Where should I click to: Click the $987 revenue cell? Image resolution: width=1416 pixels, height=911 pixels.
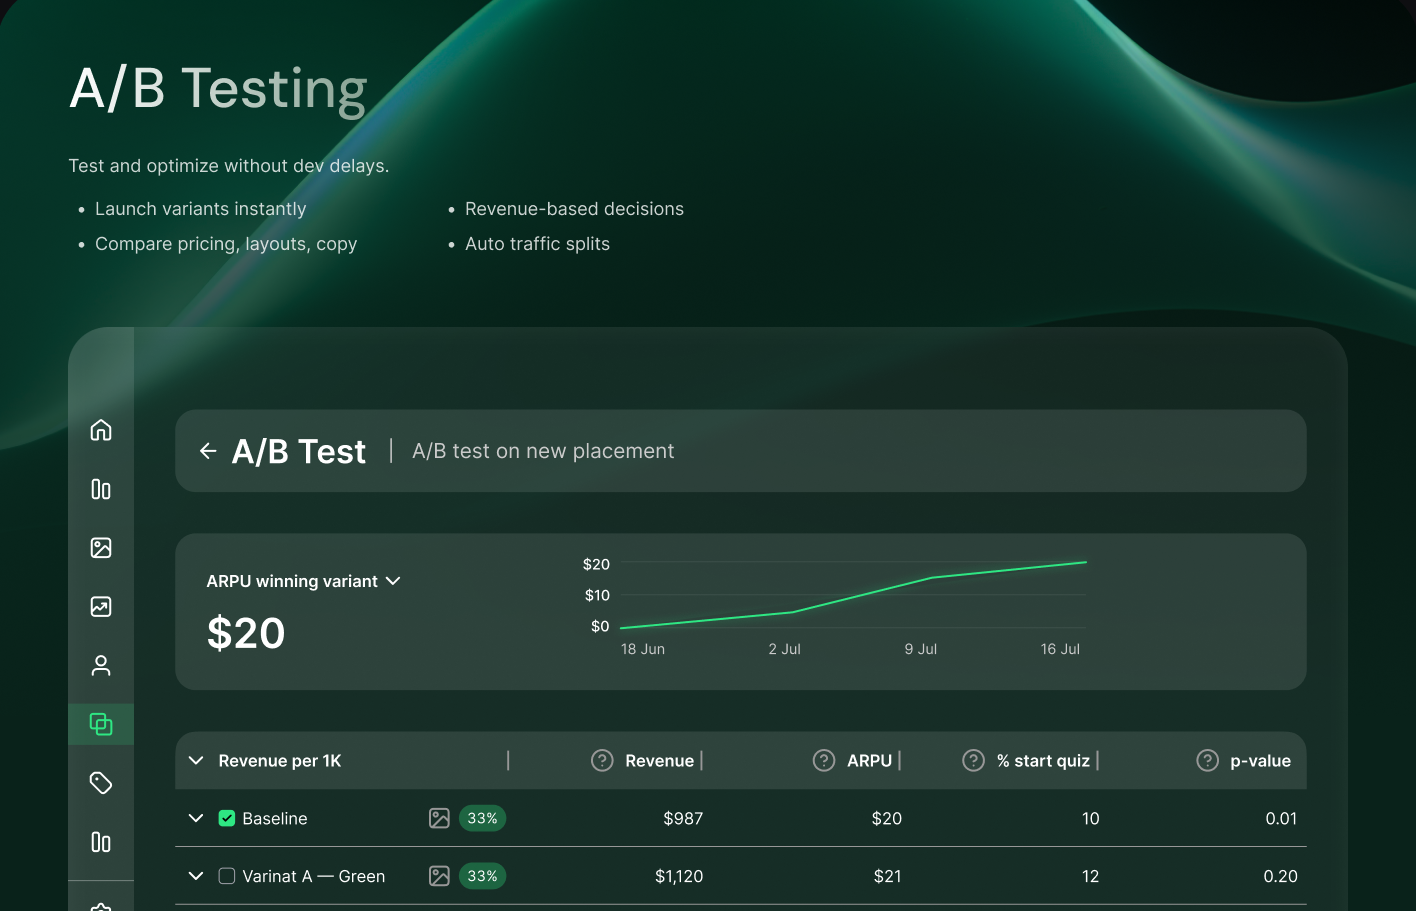(683, 818)
